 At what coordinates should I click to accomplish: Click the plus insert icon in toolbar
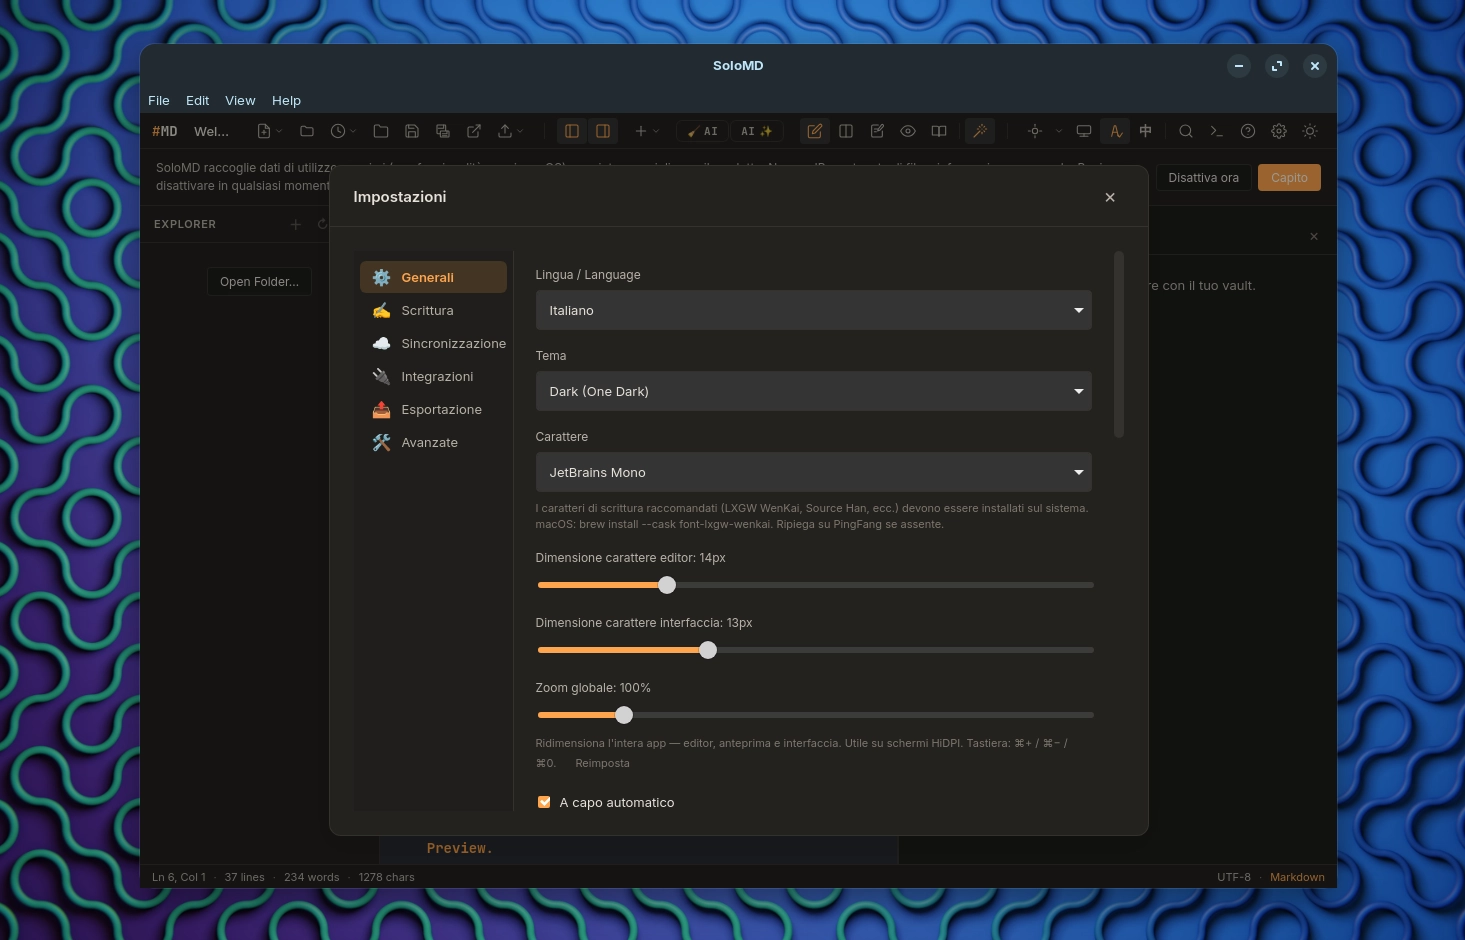tap(641, 131)
